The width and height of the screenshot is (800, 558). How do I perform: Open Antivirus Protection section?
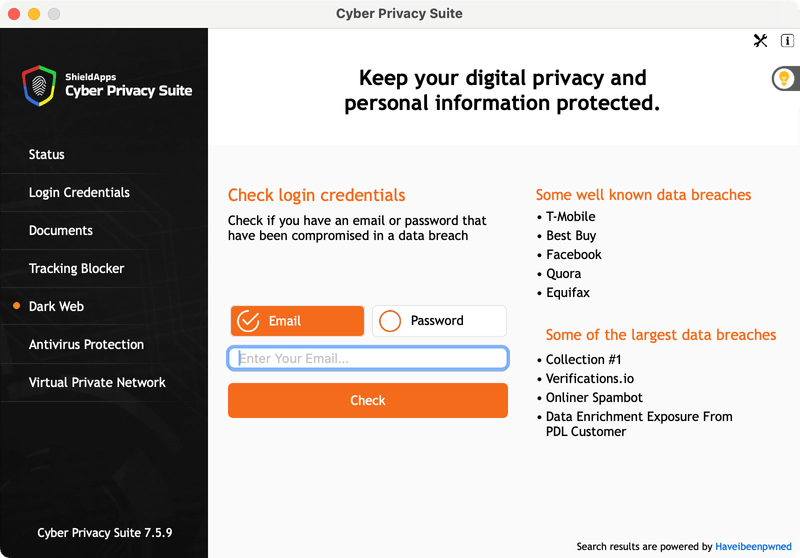pos(87,345)
